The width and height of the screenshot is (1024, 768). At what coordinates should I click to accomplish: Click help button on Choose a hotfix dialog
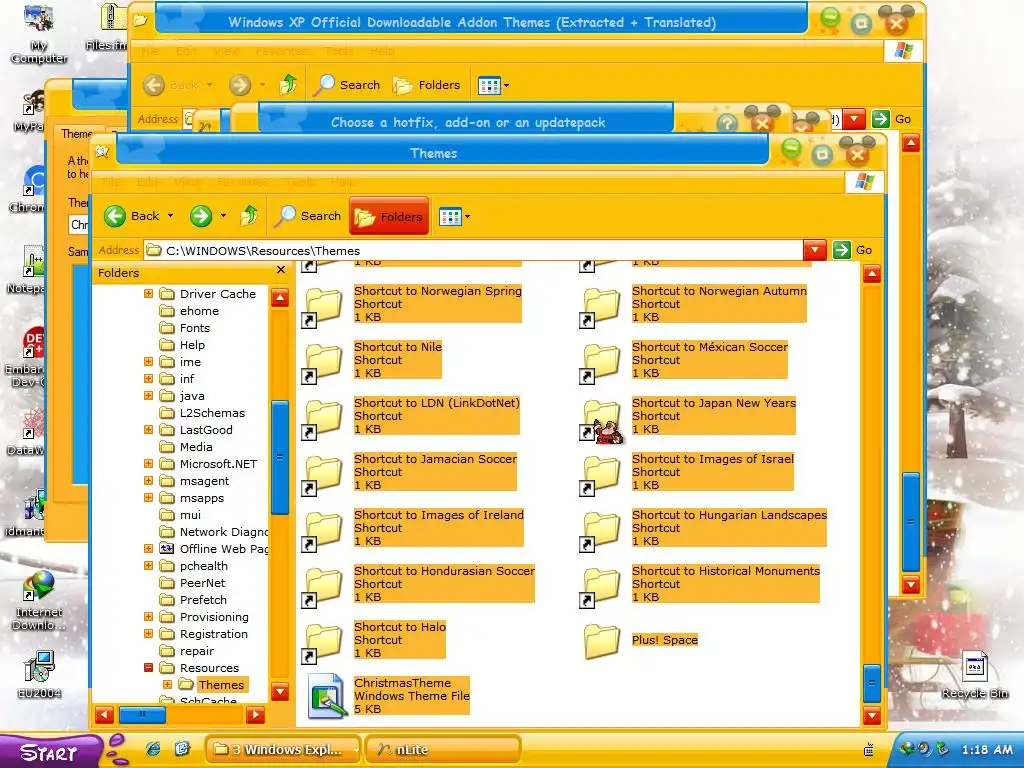click(727, 122)
